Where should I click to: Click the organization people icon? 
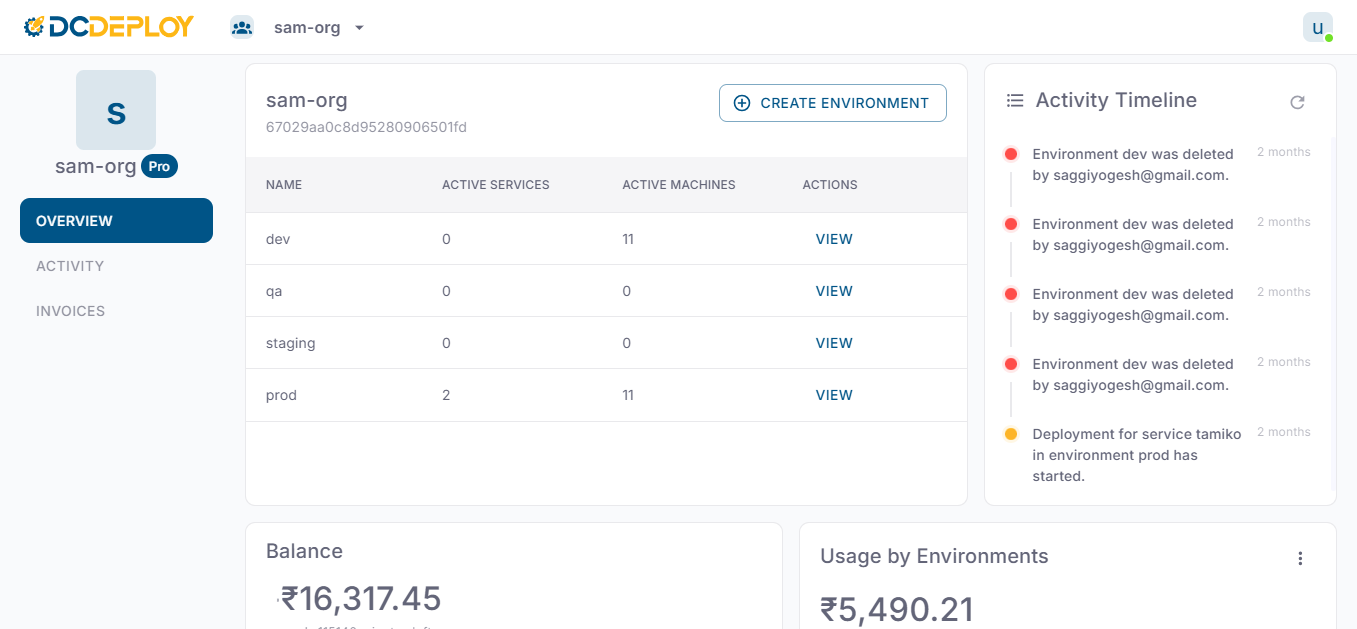(242, 28)
